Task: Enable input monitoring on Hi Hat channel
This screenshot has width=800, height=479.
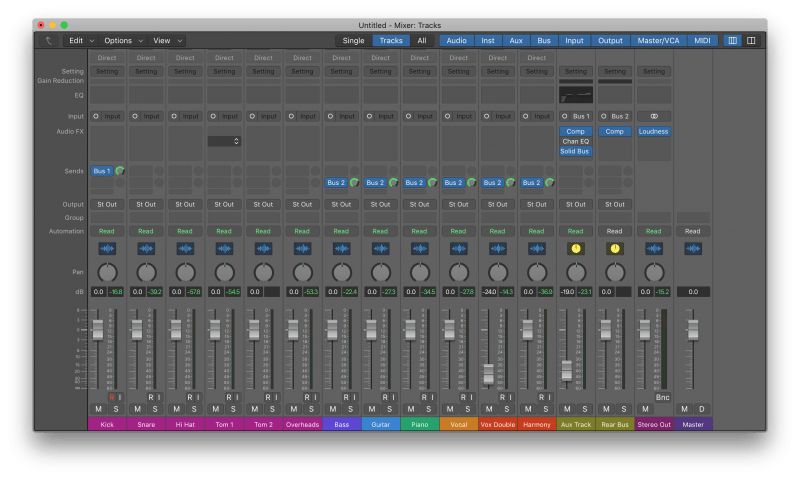Action: [198, 397]
